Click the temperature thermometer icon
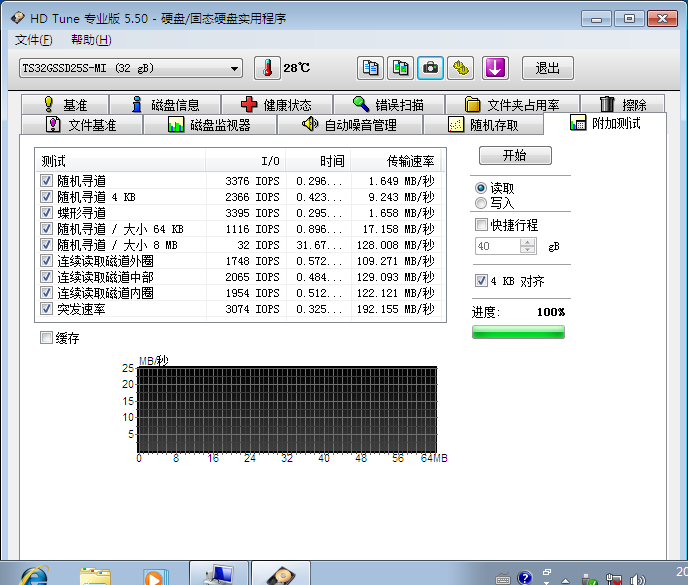Viewport: 688px width, 585px height. click(x=267, y=68)
